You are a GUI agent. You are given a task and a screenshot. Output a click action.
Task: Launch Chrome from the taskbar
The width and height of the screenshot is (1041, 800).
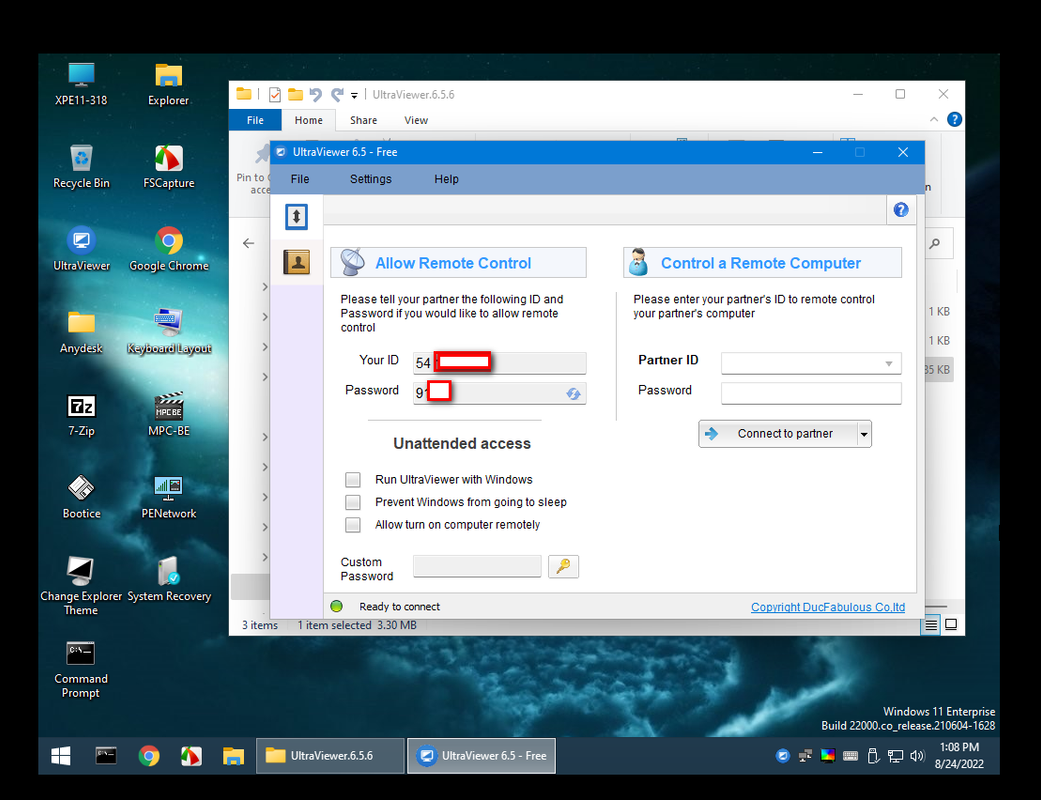point(149,756)
